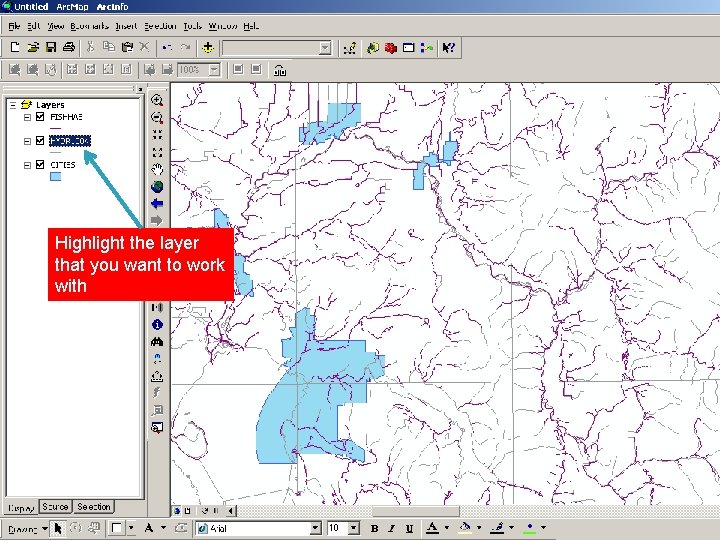Toggle the CITIES layer visibility checkbox
This screenshot has height=540, width=720.
[x=40, y=164]
